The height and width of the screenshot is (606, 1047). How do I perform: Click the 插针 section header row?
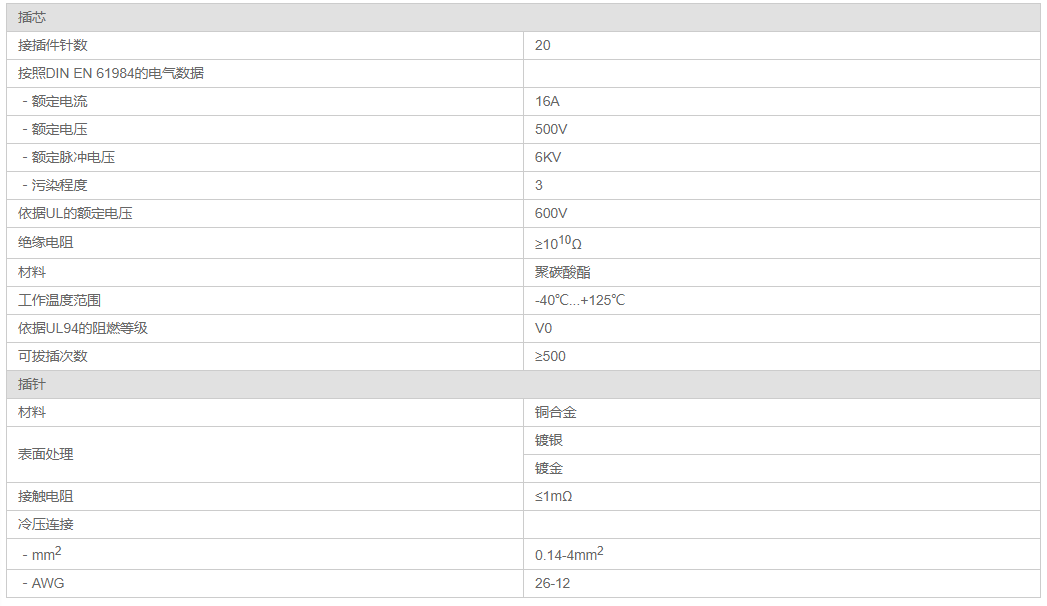(x=32, y=384)
